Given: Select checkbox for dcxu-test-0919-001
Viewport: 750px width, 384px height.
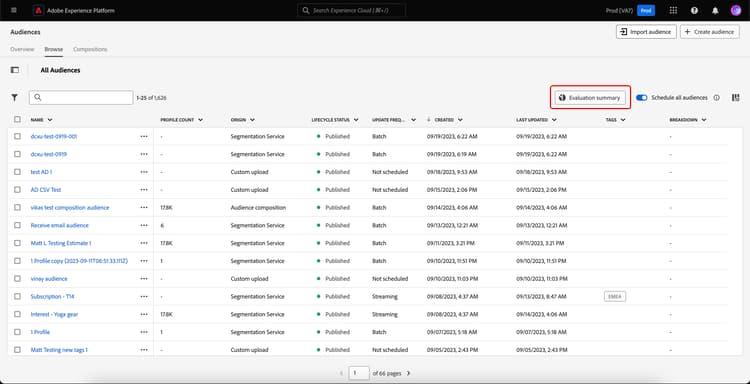Looking at the screenshot, I should pos(17,136).
